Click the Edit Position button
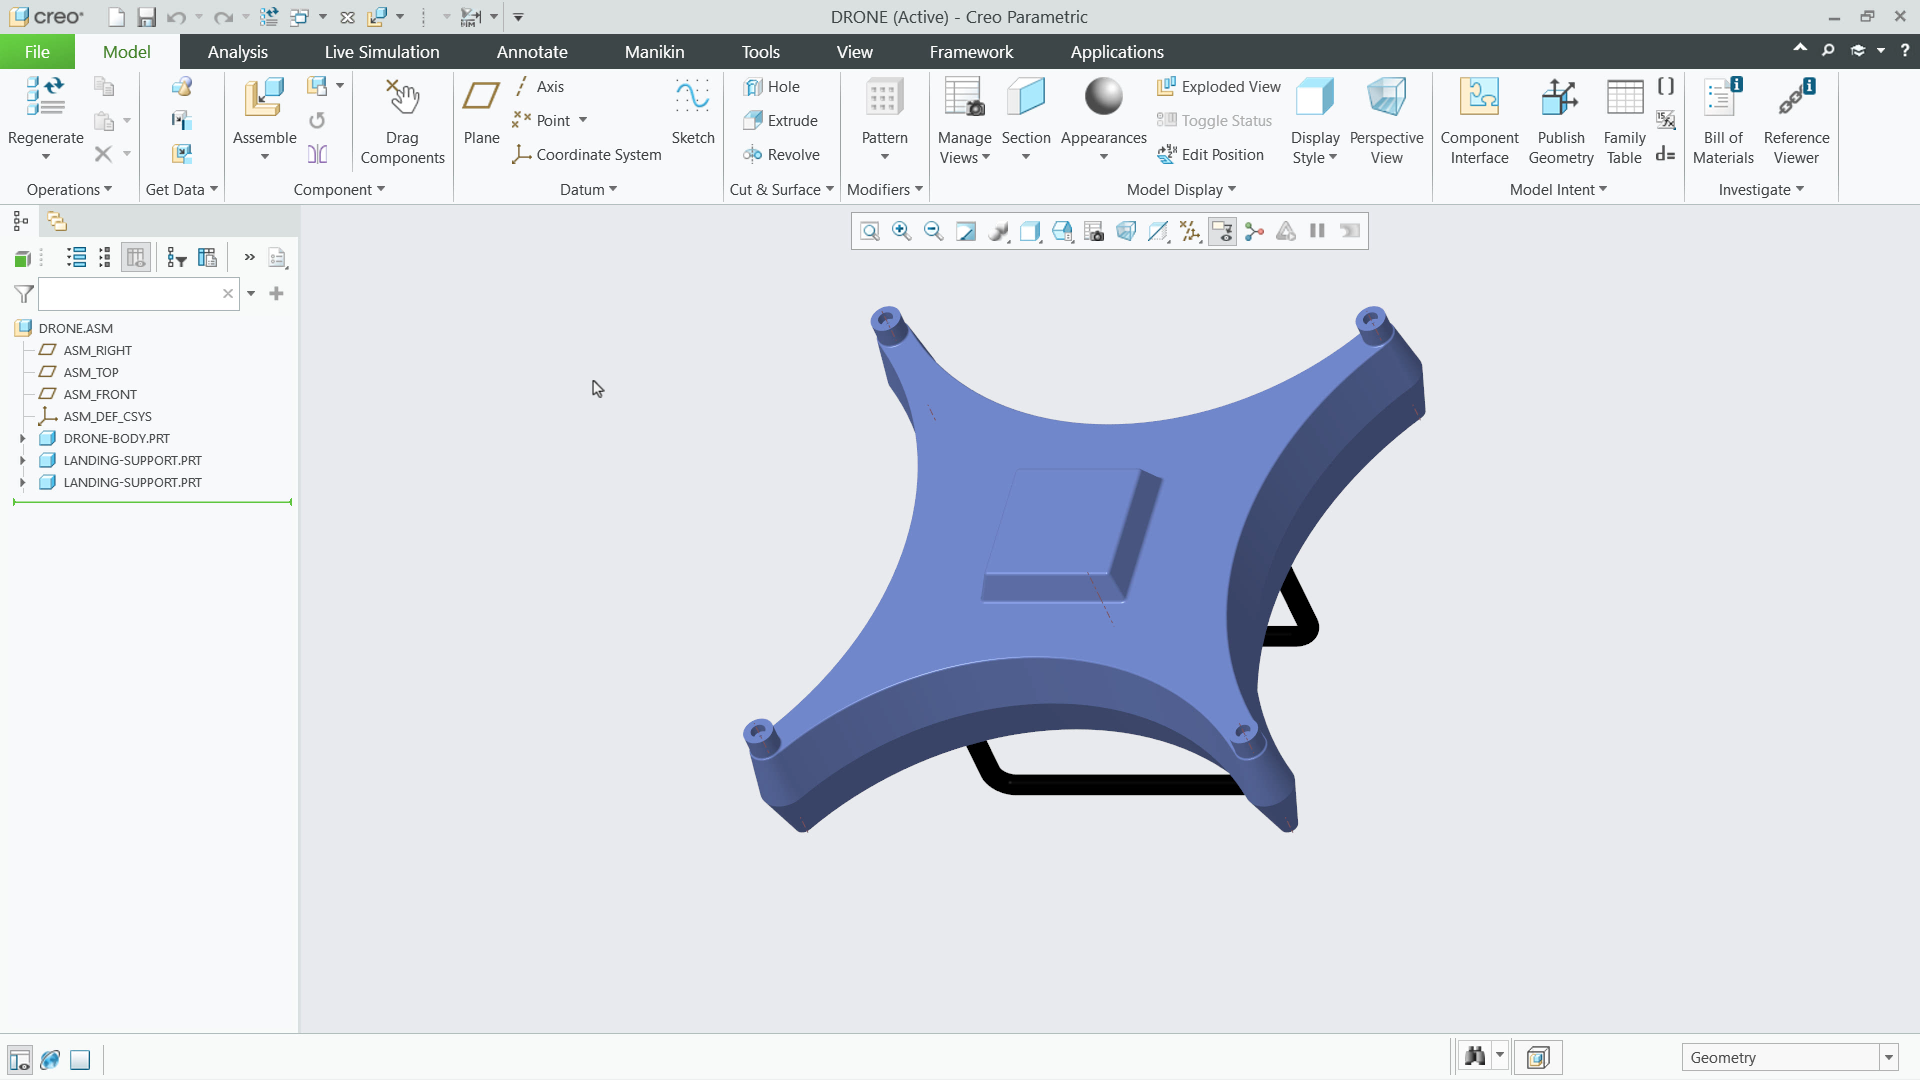 (x=1211, y=155)
